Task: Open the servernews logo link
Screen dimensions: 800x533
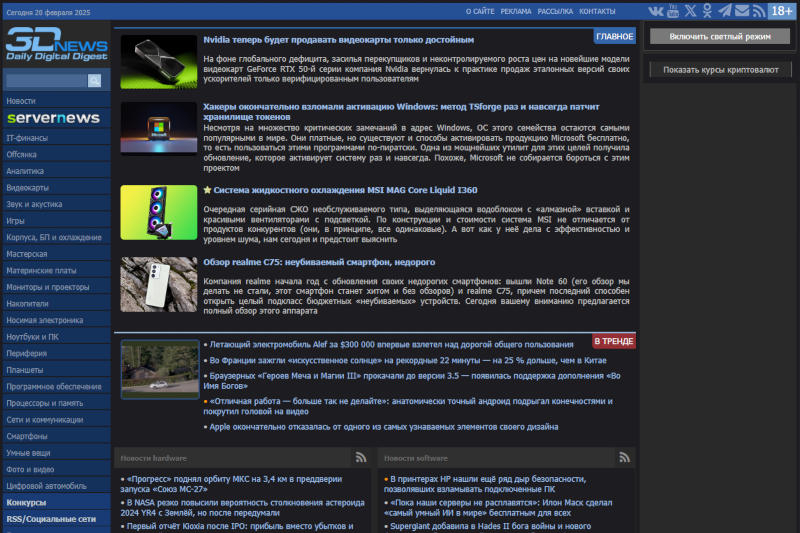Action: [54, 118]
